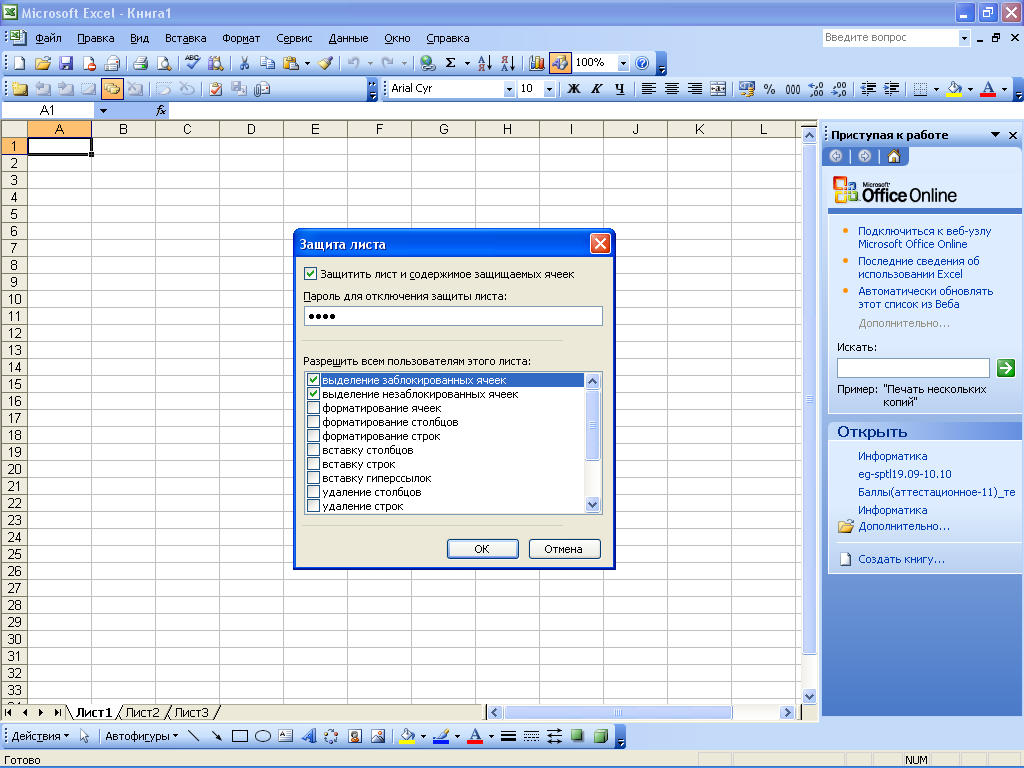Apply percent style format
Viewport: 1024px width, 768px height.
click(x=770, y=89)
